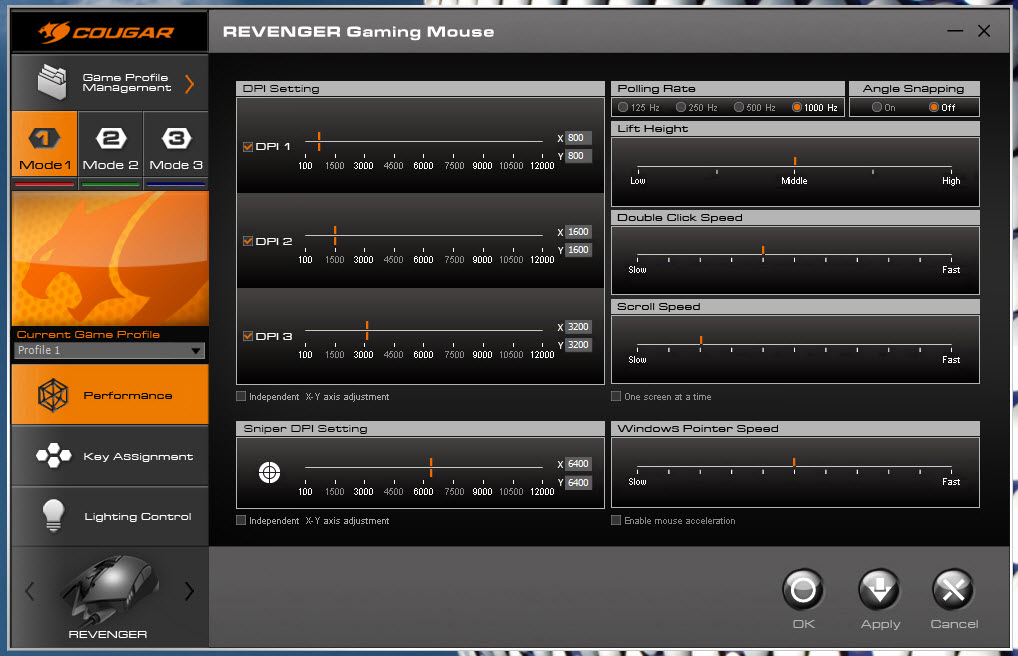Click the Scroll Speed slider

(x=795, y=344)
